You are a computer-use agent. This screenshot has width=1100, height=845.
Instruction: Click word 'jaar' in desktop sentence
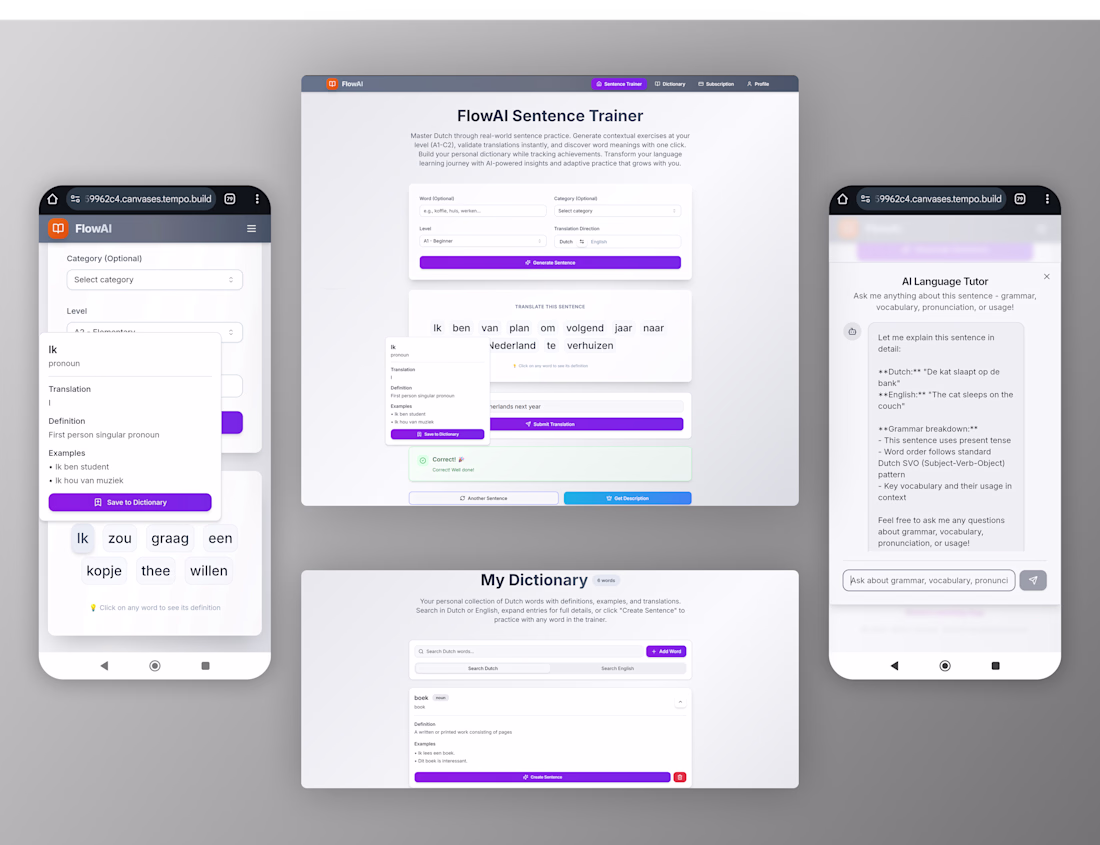[623, 328]
